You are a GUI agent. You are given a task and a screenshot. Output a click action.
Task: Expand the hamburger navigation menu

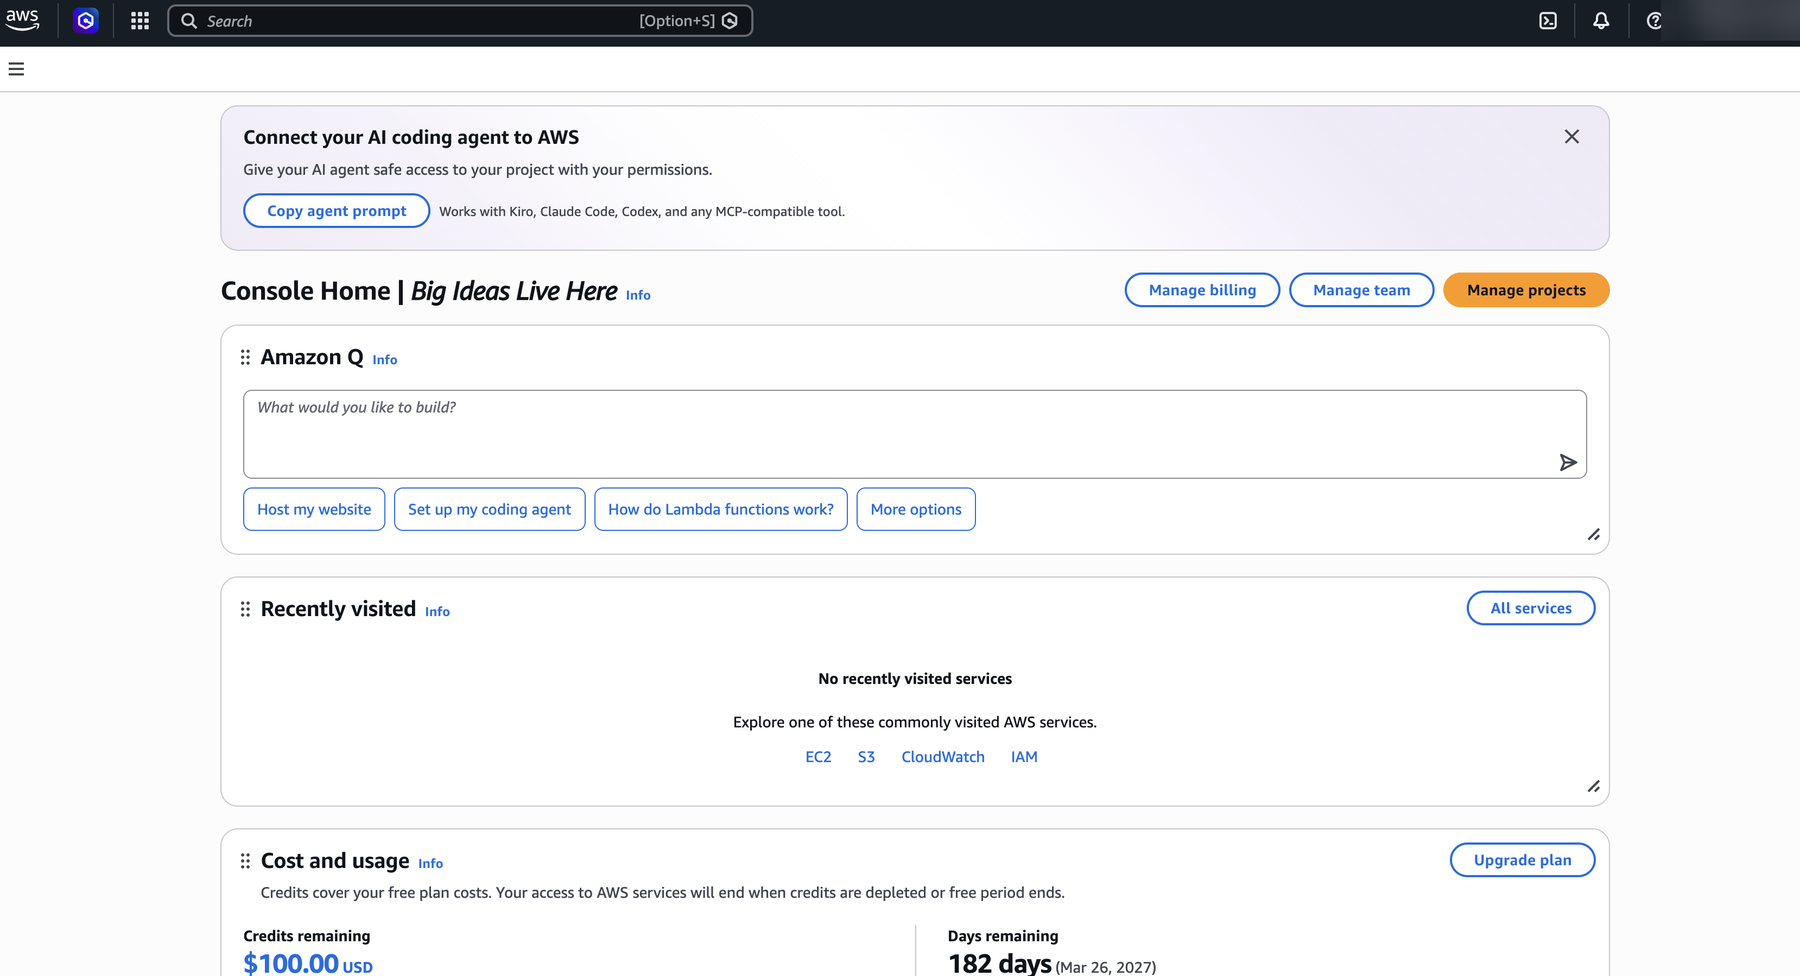click(16, 69)
